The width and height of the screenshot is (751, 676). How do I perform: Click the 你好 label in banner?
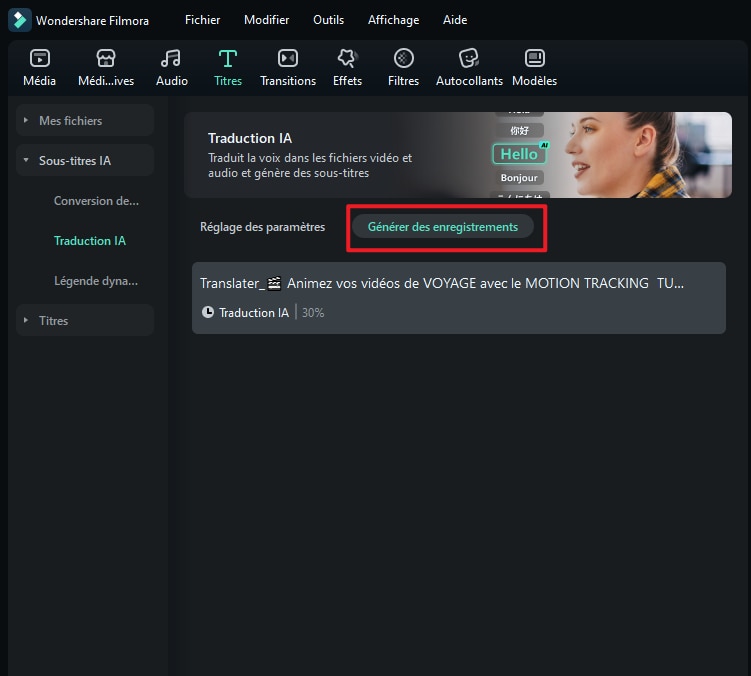tap(519, 130)
